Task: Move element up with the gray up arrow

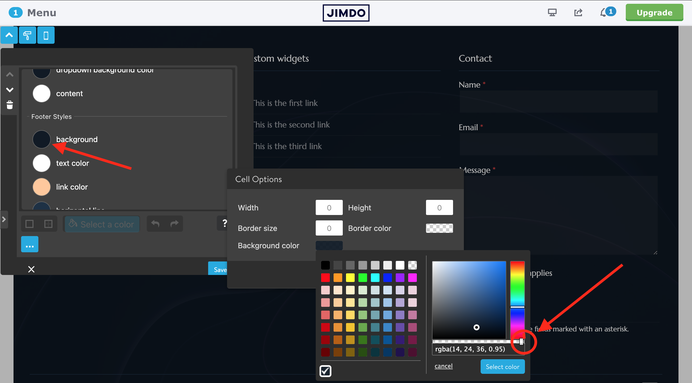Action: click(10, 75)
